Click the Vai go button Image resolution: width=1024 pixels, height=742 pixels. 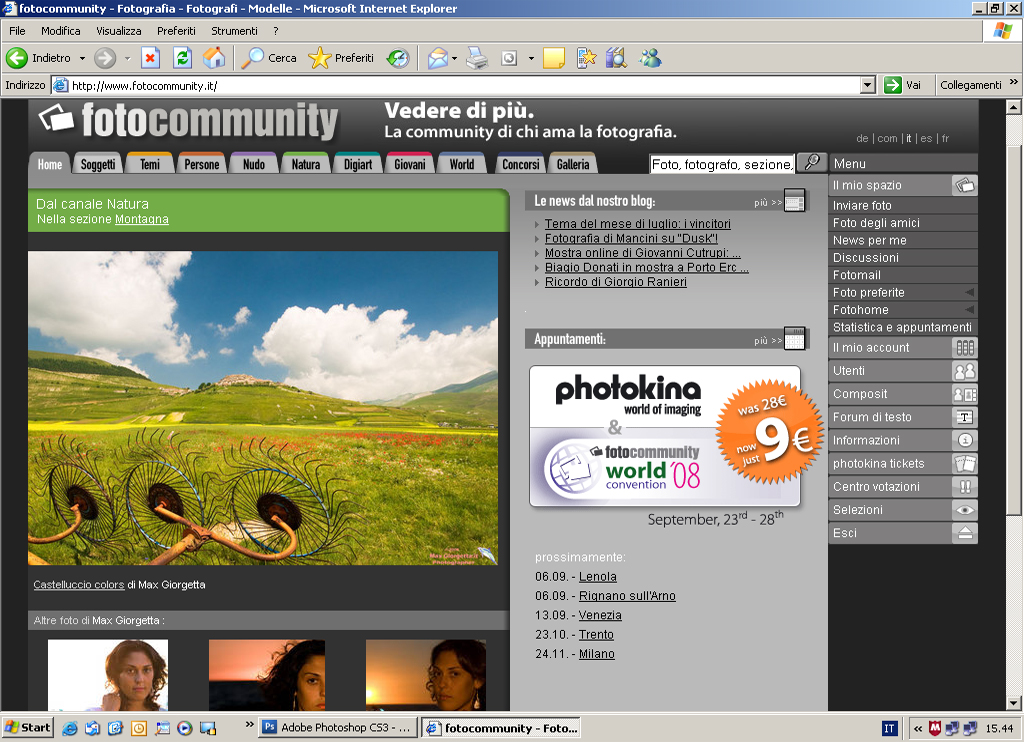[x=903, y=85]
